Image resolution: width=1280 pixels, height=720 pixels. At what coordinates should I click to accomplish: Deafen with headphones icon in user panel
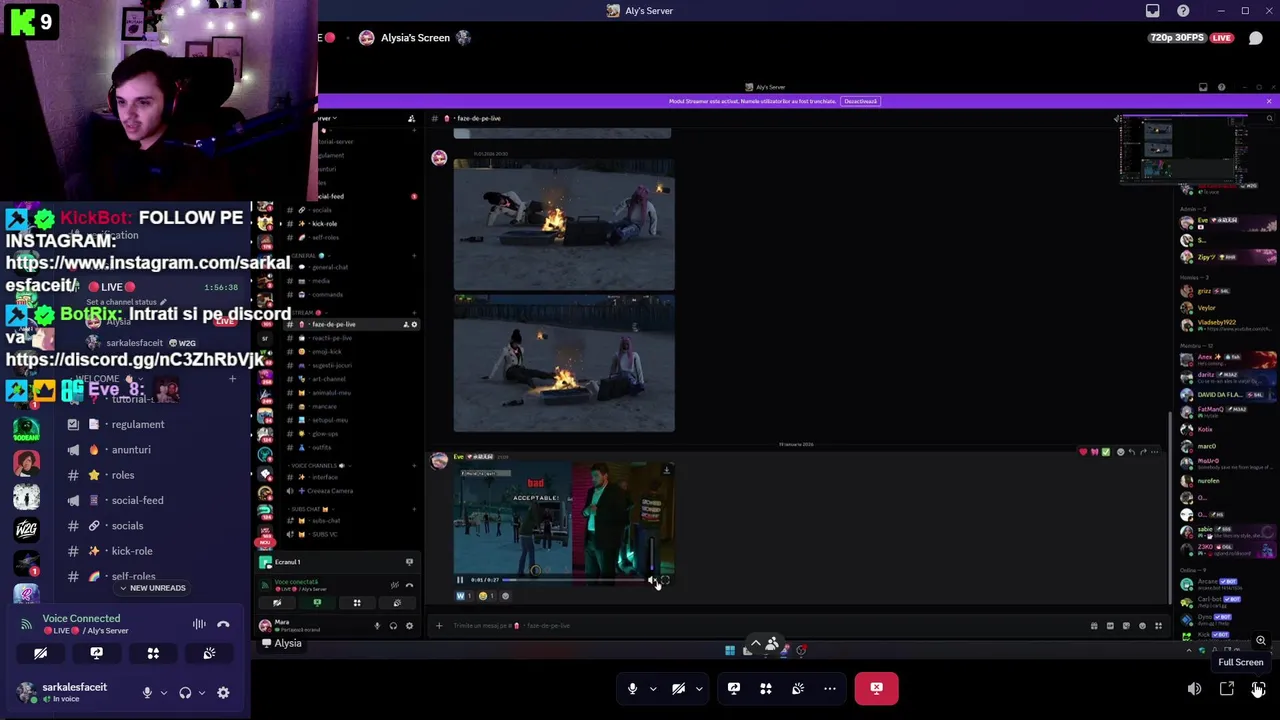click(x=185, y=693)
